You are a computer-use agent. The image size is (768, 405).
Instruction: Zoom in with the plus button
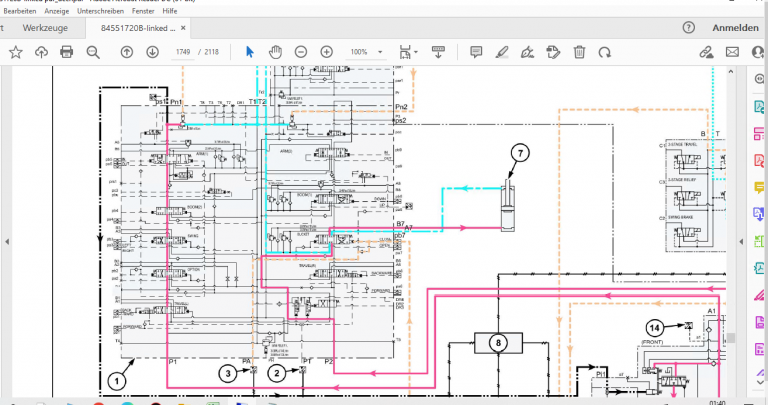pos(326,52)
